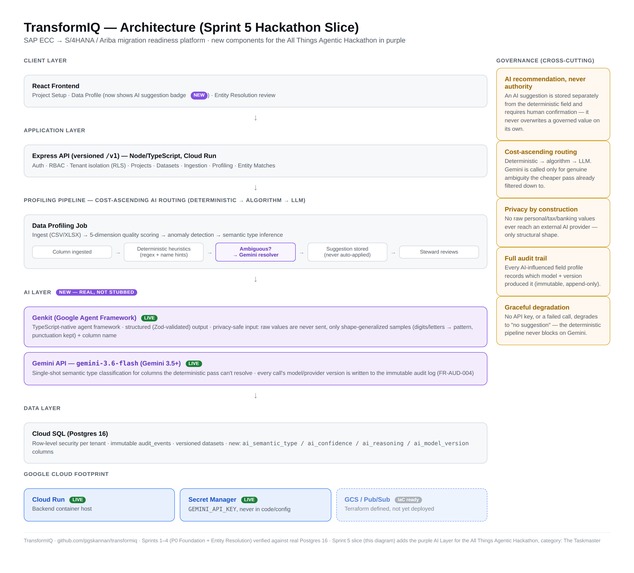Click the "AI LAYER" section label

(37, 292)
